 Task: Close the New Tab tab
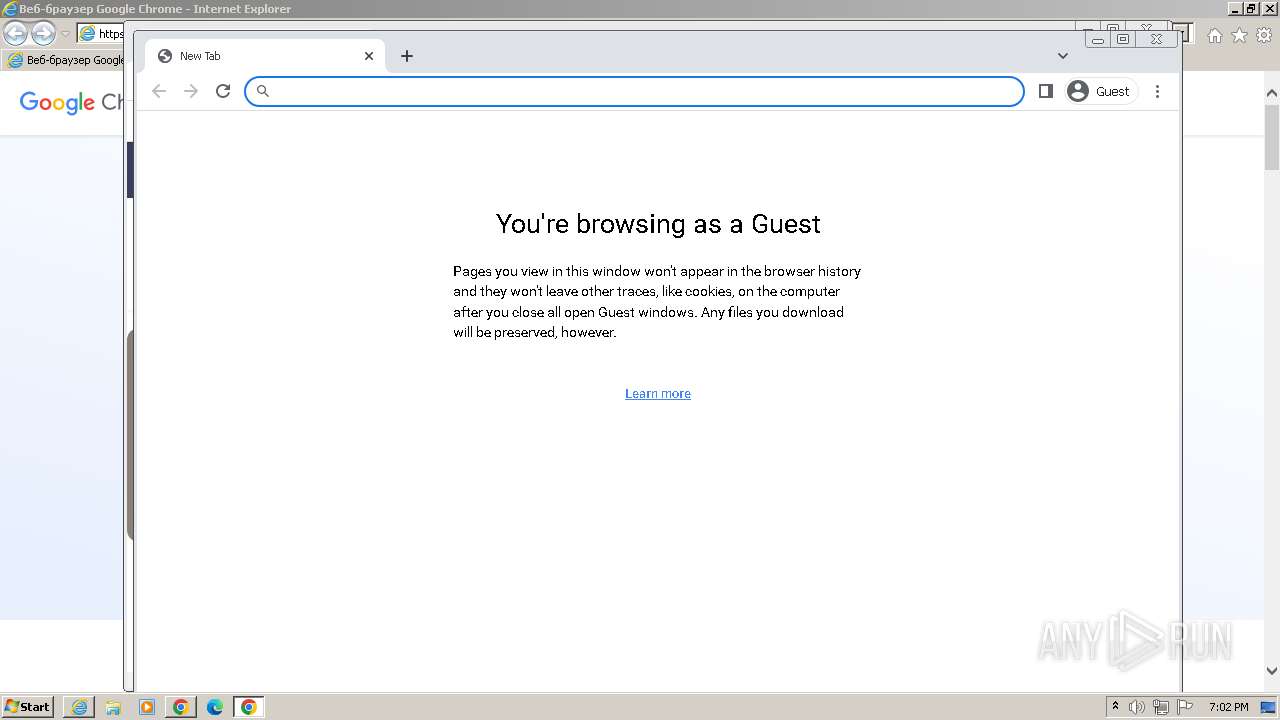pos(369,56)
